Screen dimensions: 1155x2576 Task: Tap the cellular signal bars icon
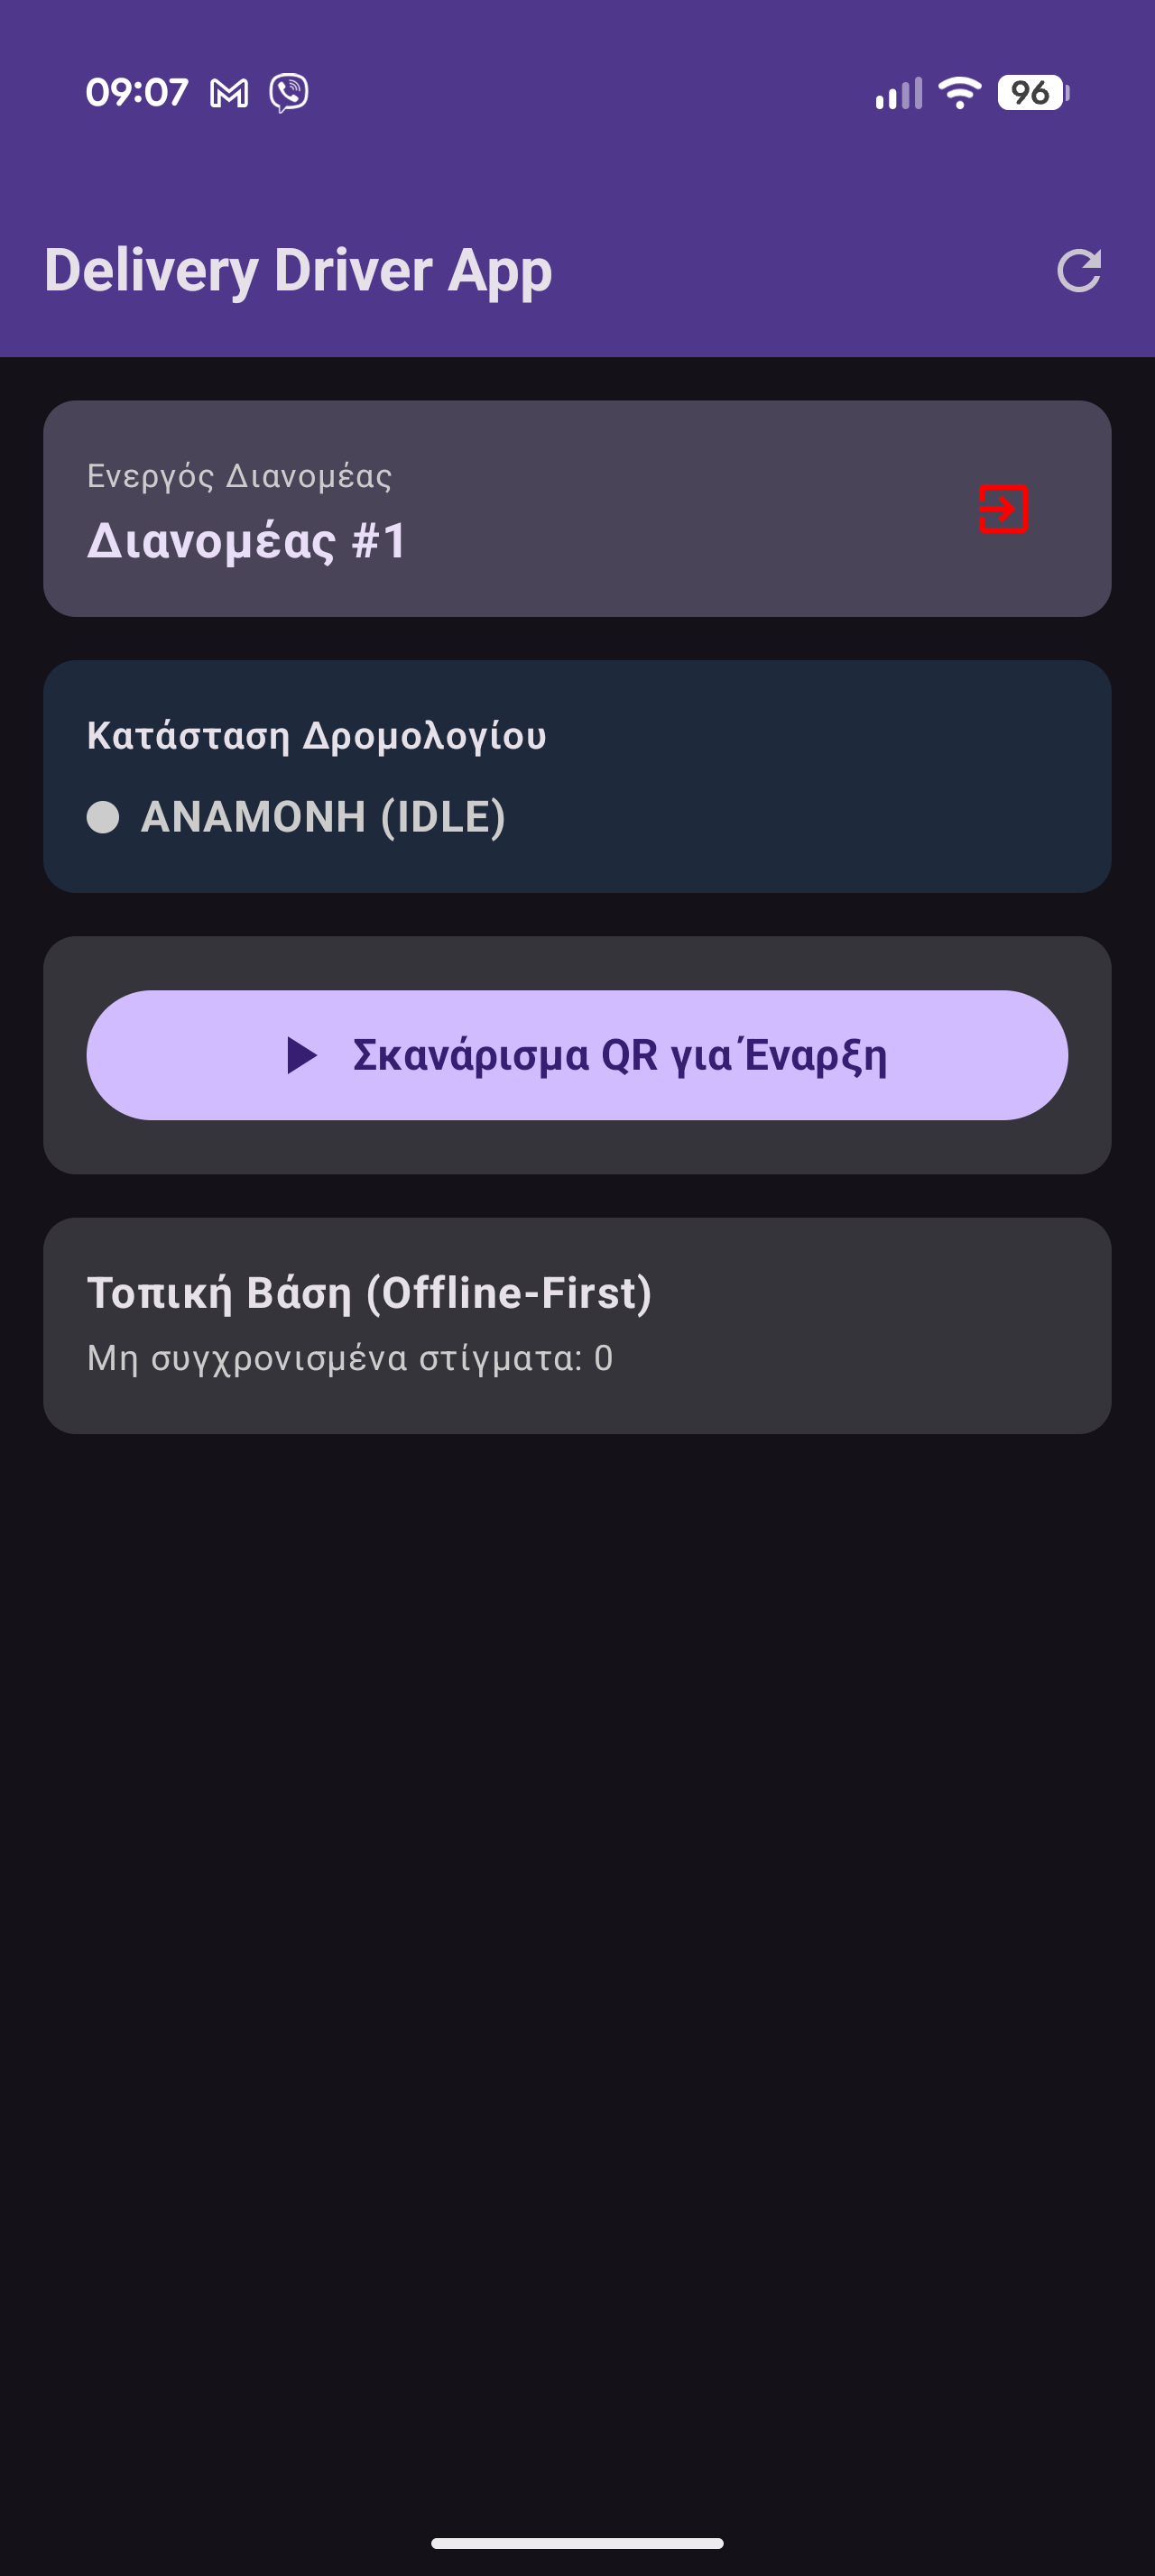coord(898,93)
